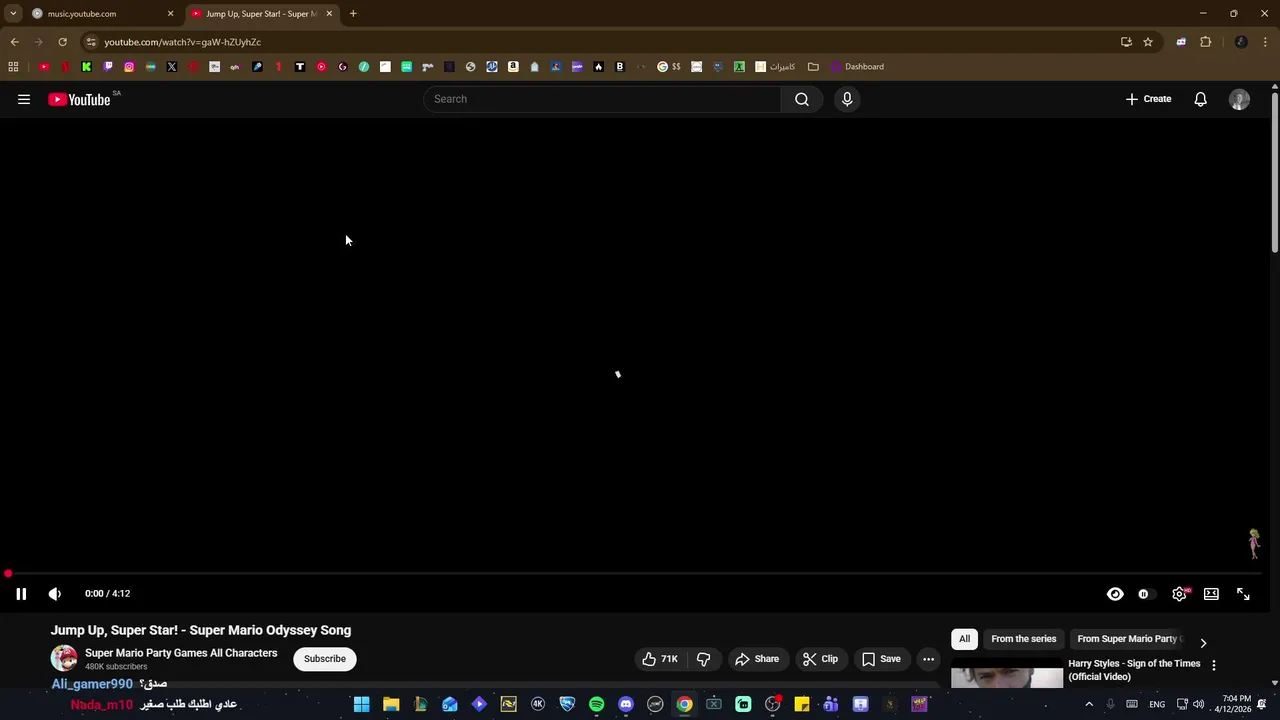Open Harry Styles Sign of the Times video

point(1134,670)
